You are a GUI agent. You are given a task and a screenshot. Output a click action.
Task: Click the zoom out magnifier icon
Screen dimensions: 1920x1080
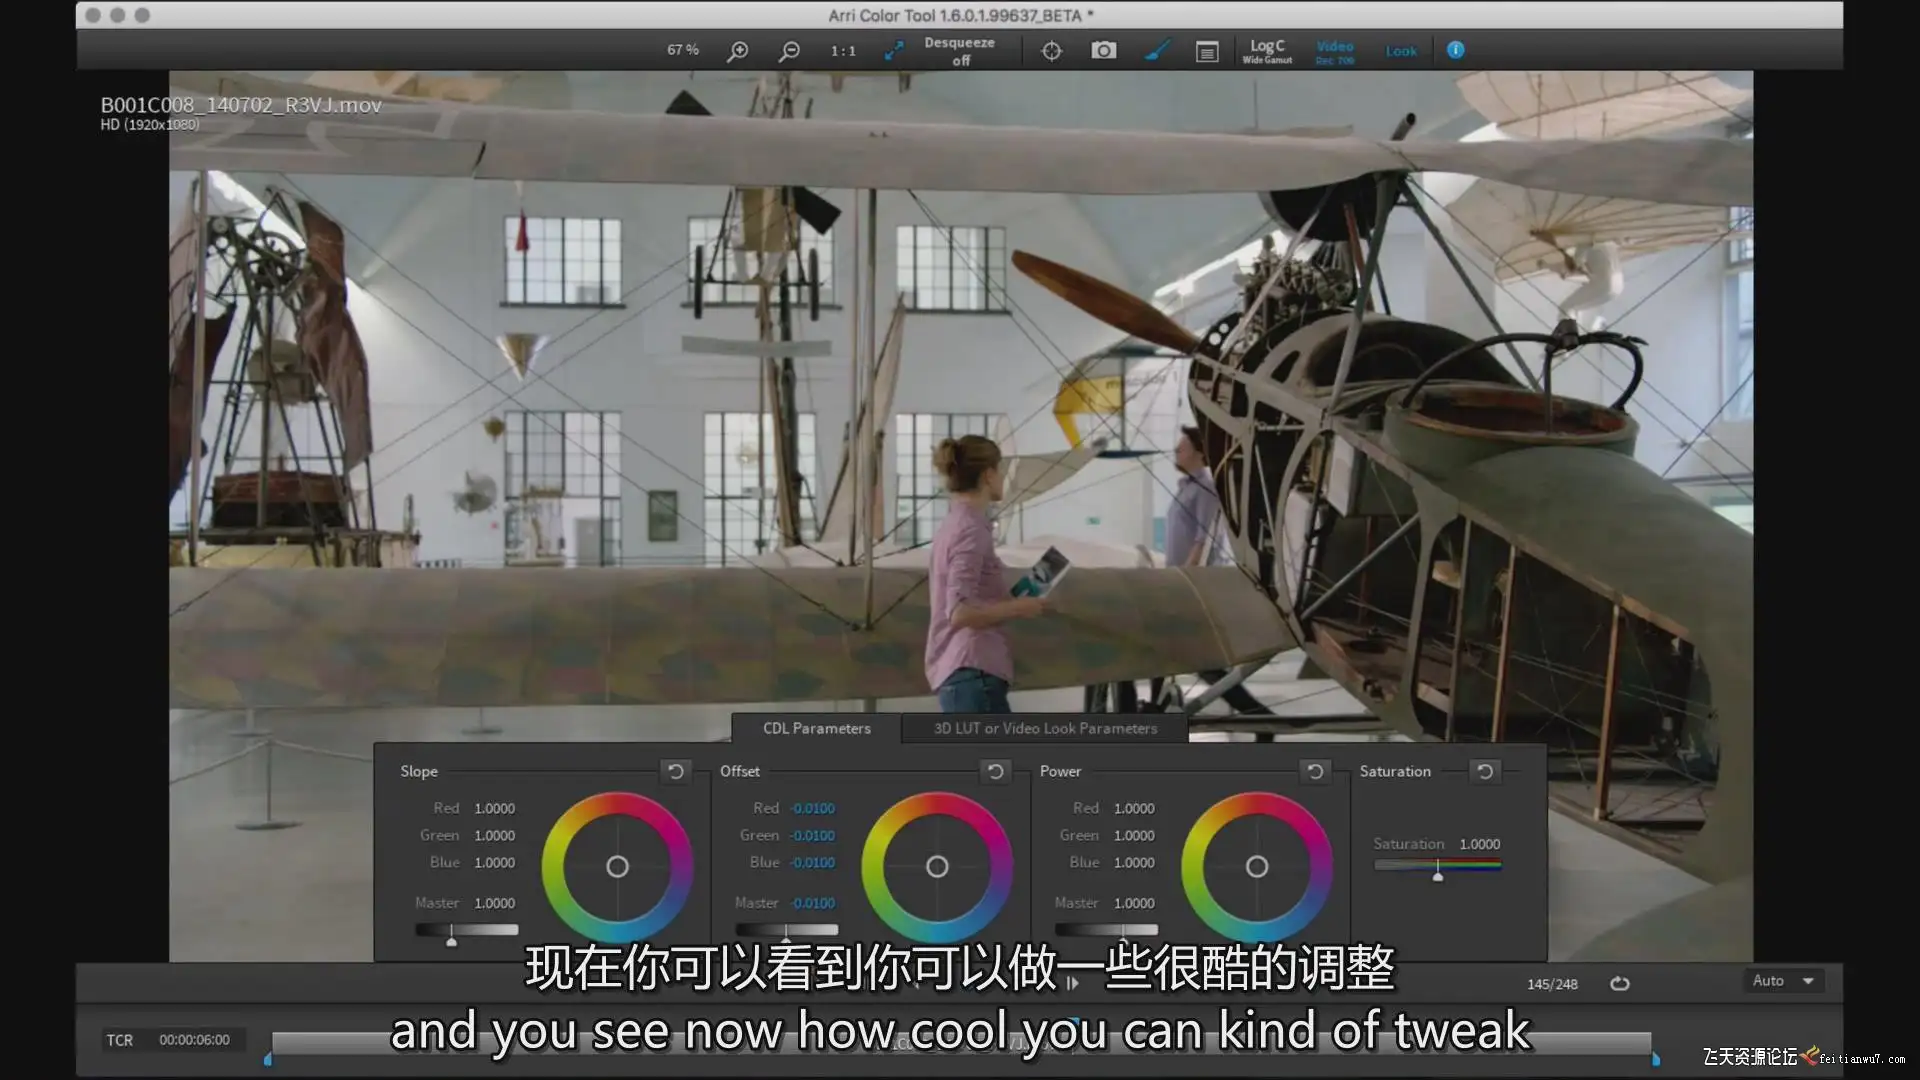[x=789, y=51]
